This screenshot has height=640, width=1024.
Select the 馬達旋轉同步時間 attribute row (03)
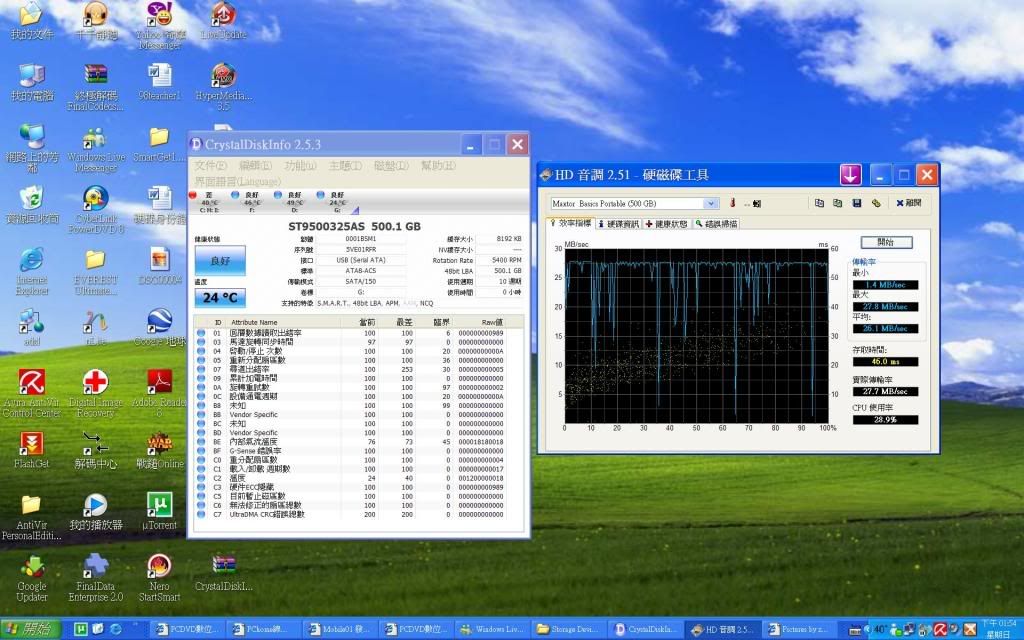358,342
